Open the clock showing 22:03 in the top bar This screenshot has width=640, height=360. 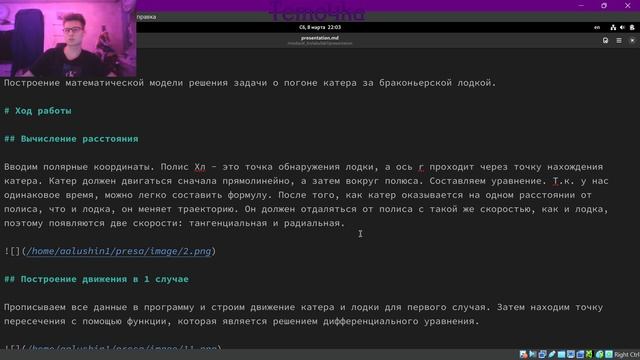[320, 27]
